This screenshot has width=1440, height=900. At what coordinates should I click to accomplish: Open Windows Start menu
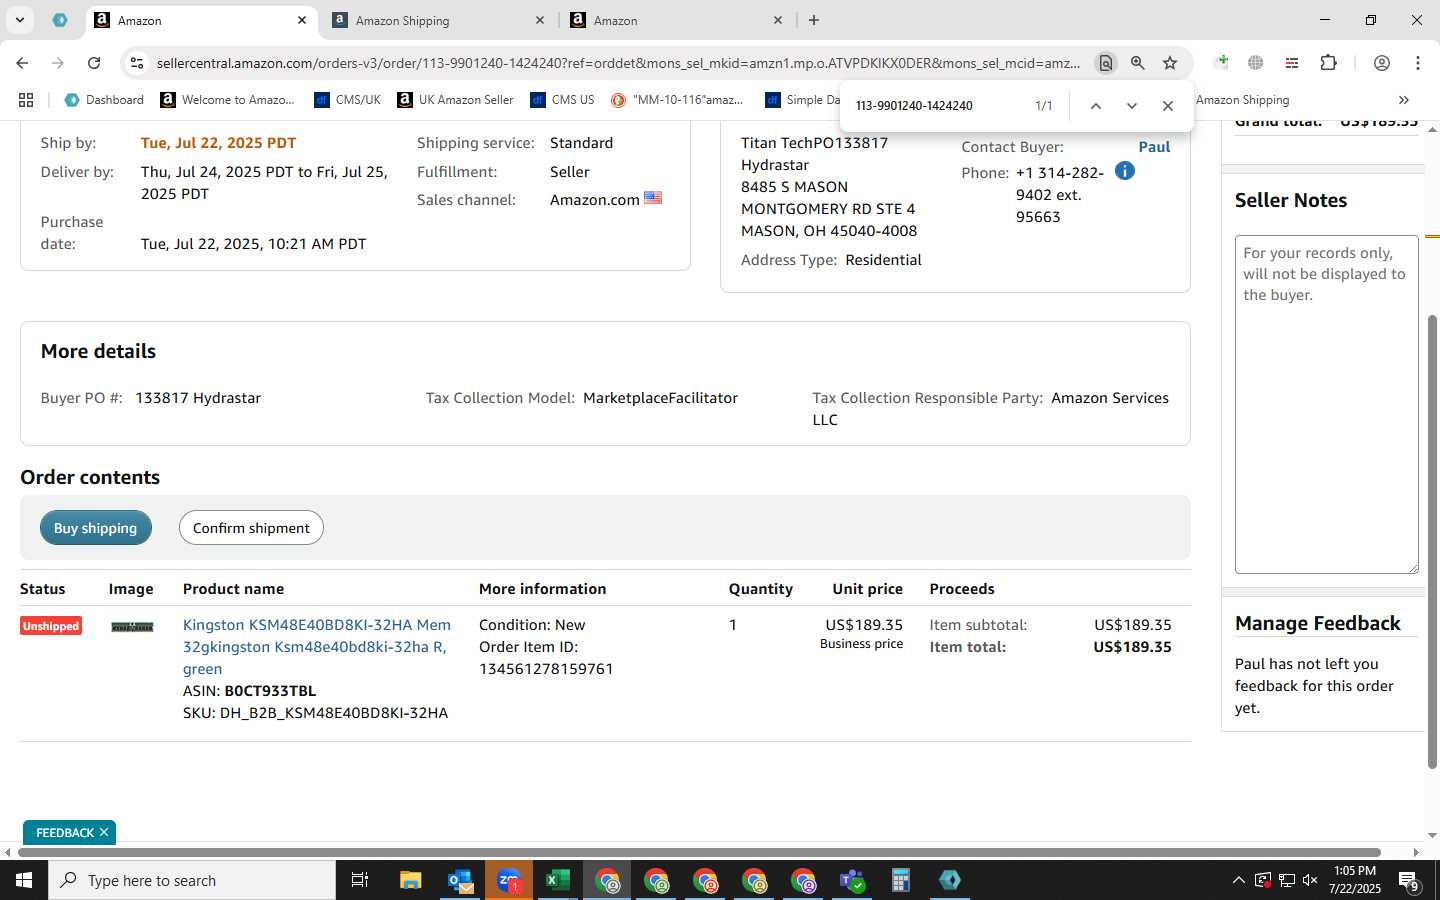point(24,880)
